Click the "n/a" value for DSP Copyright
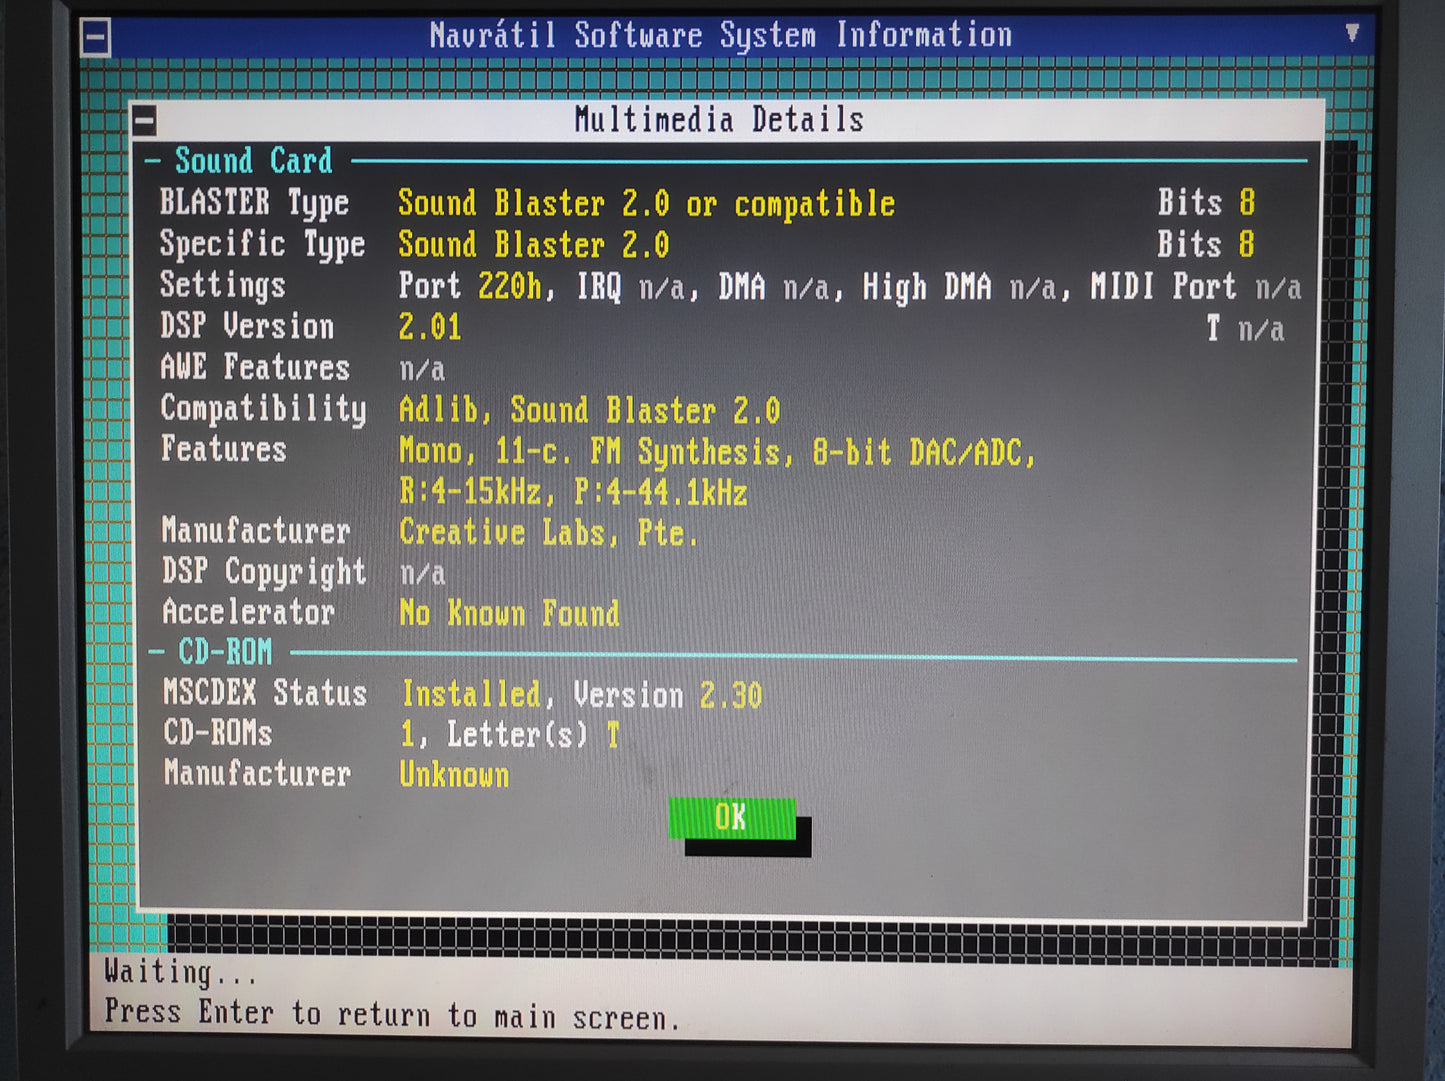The image size is (1445, 1081). [423, 574]
